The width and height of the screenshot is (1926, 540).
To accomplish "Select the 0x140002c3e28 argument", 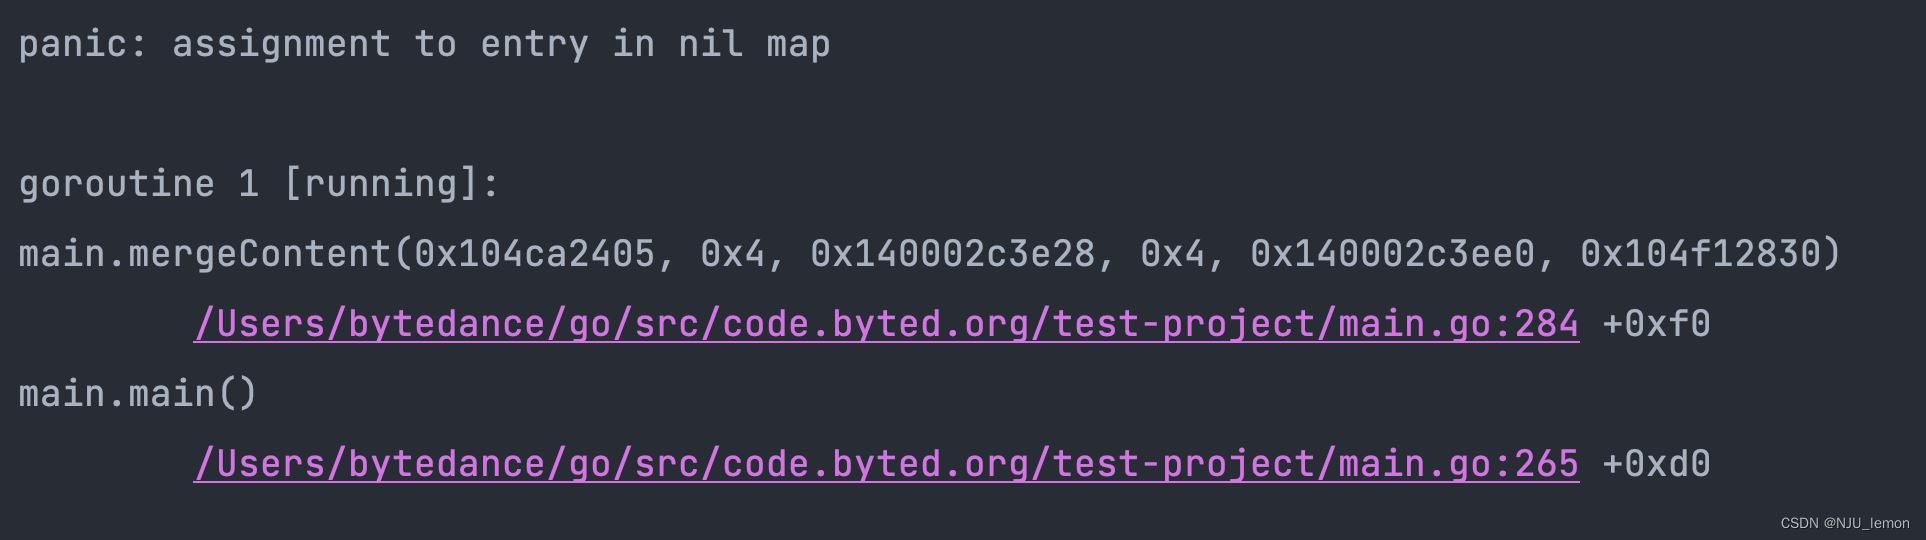I will (x=953, y=254).
